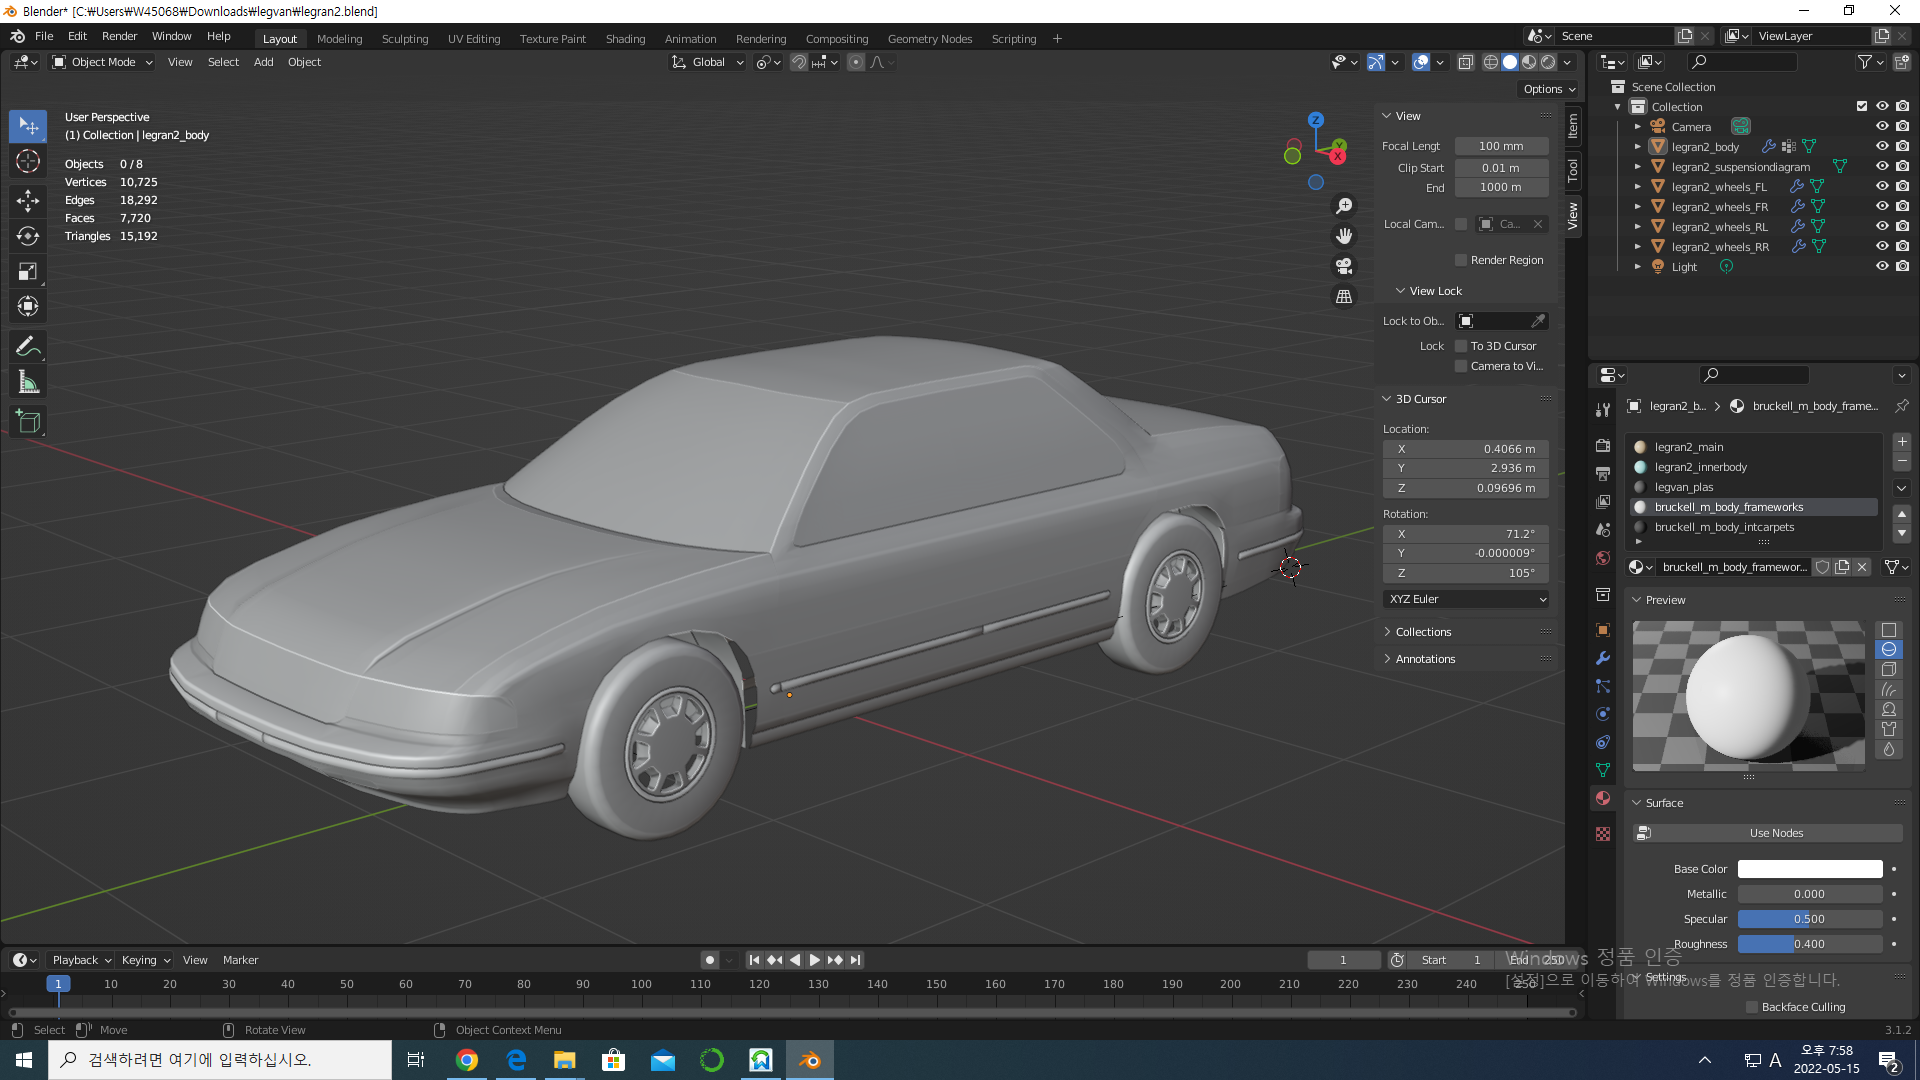The image size is (1920, 1080).
Task: Enable the Render Region checkbox
Action: 1461,260
